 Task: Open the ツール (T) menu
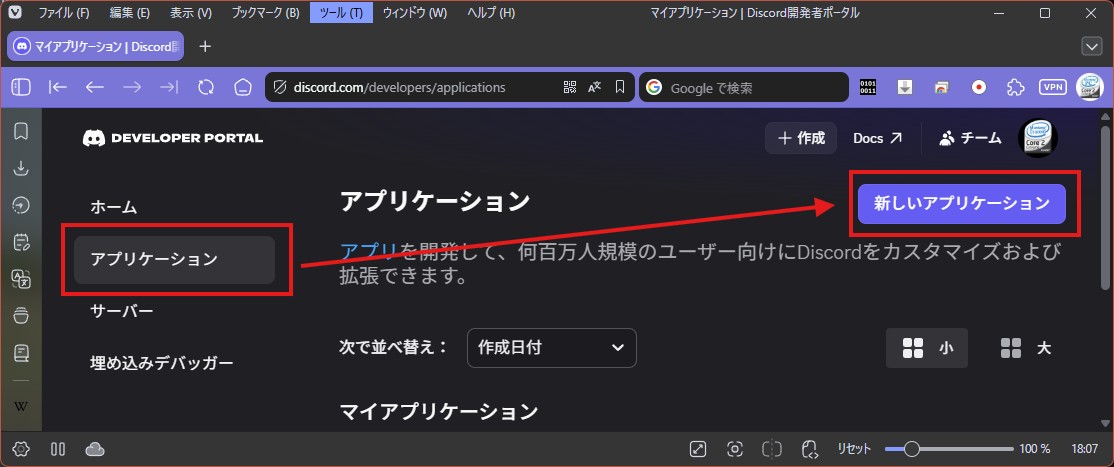(x=341, y=13)
